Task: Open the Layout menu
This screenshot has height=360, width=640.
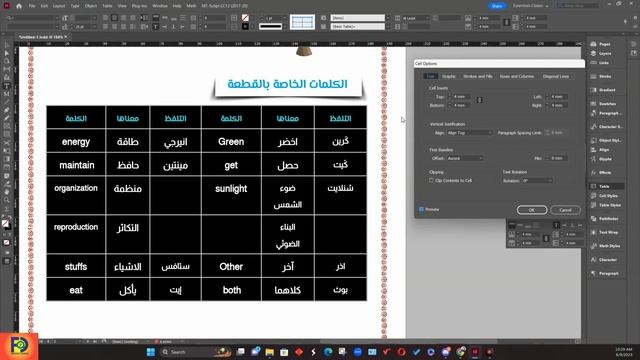Action: [59, 6]
